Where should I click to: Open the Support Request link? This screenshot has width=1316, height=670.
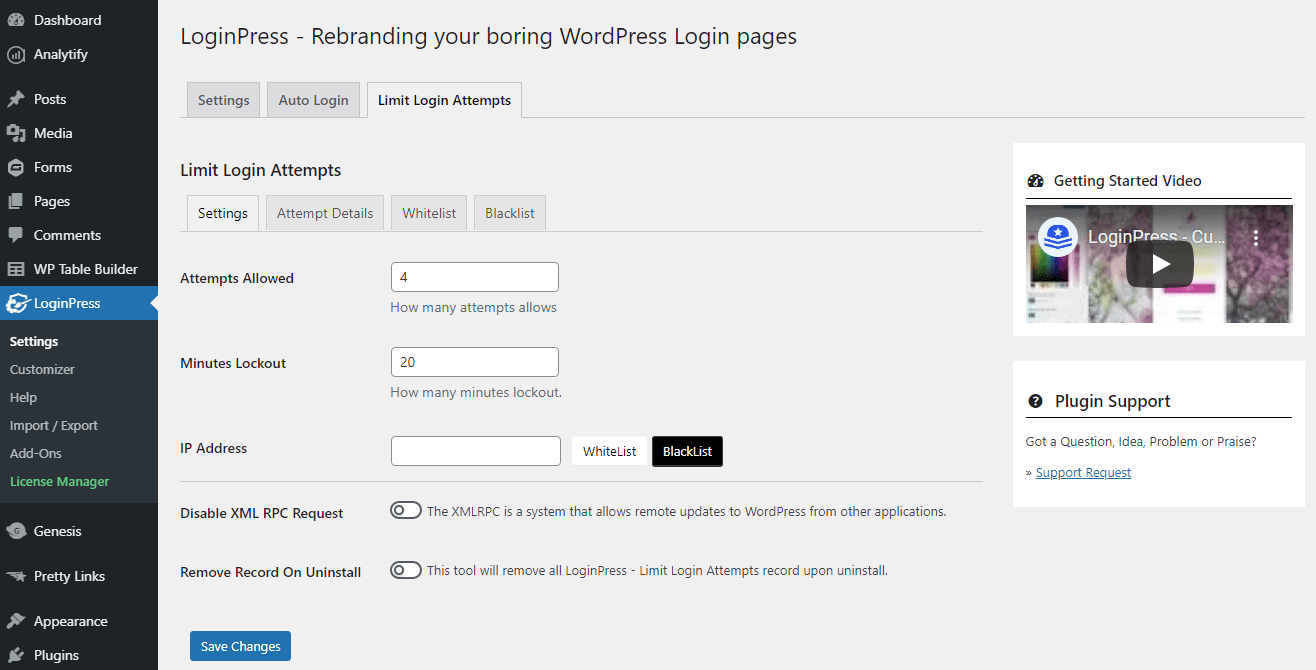click(1083, 472)
